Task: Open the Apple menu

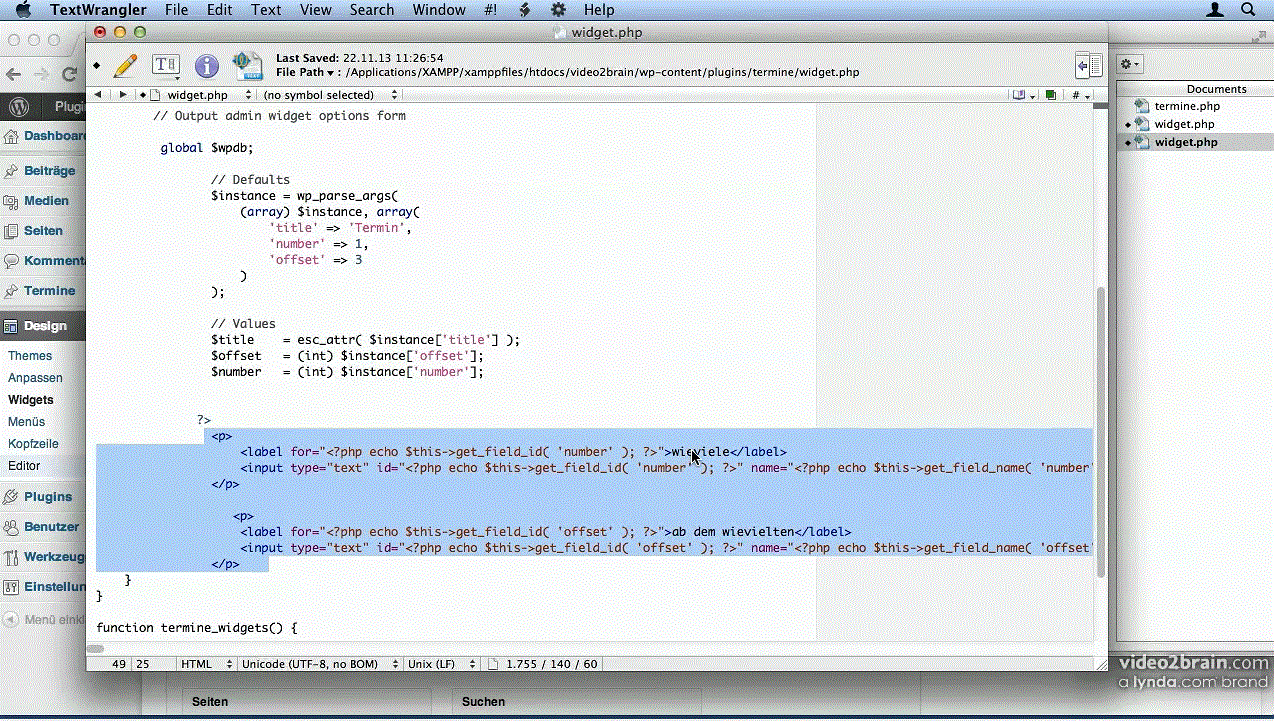Action: click(23, 10)
